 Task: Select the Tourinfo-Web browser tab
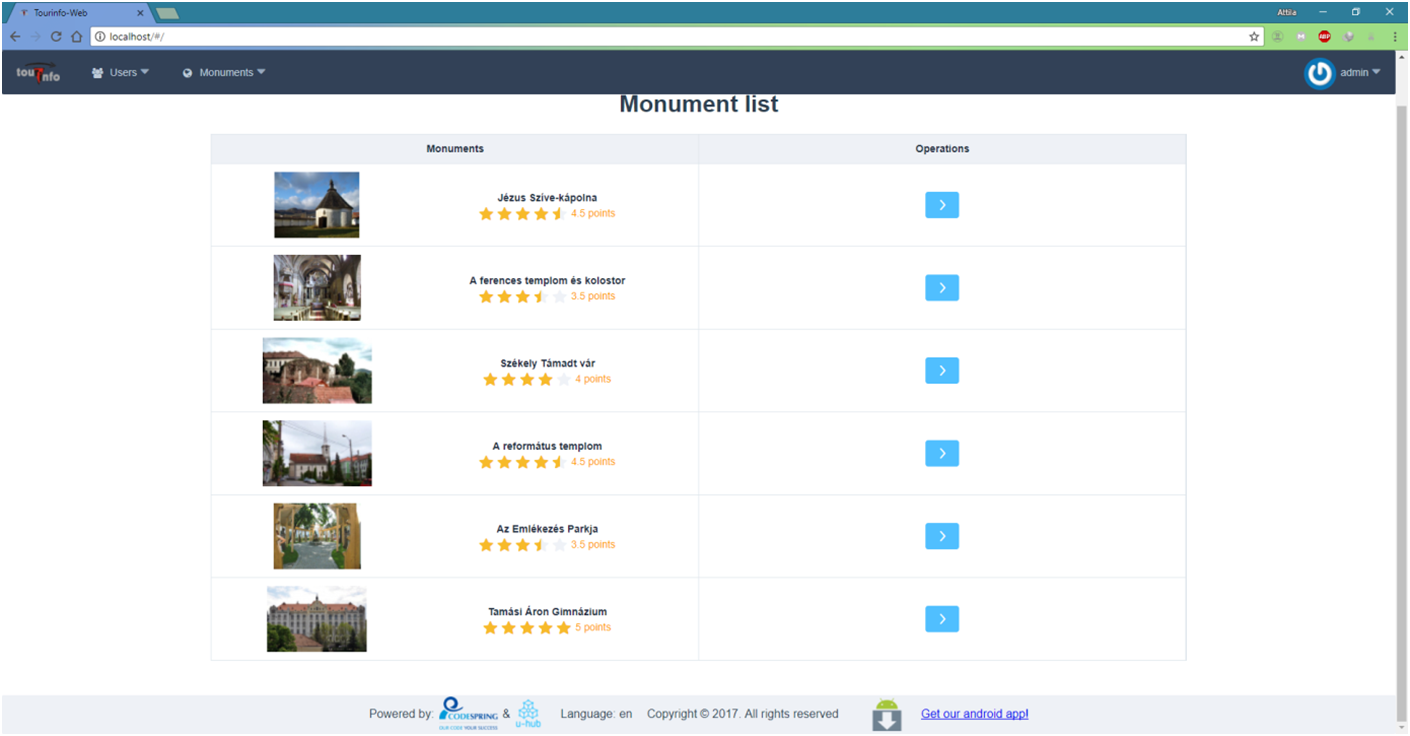click(x=75, y=13)
